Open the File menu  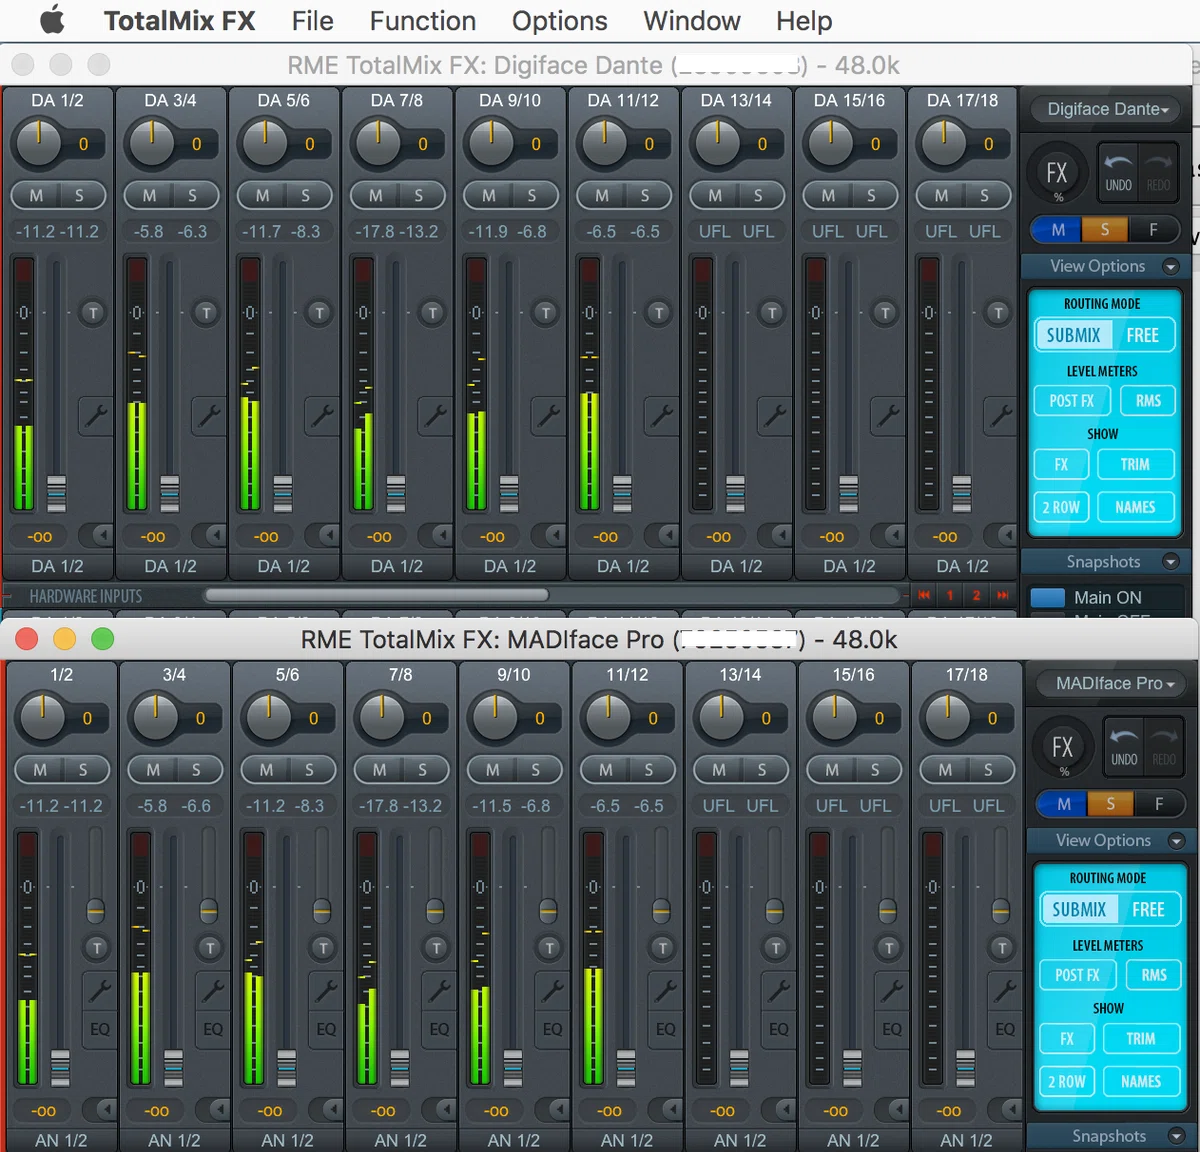[x=312, y=21]
